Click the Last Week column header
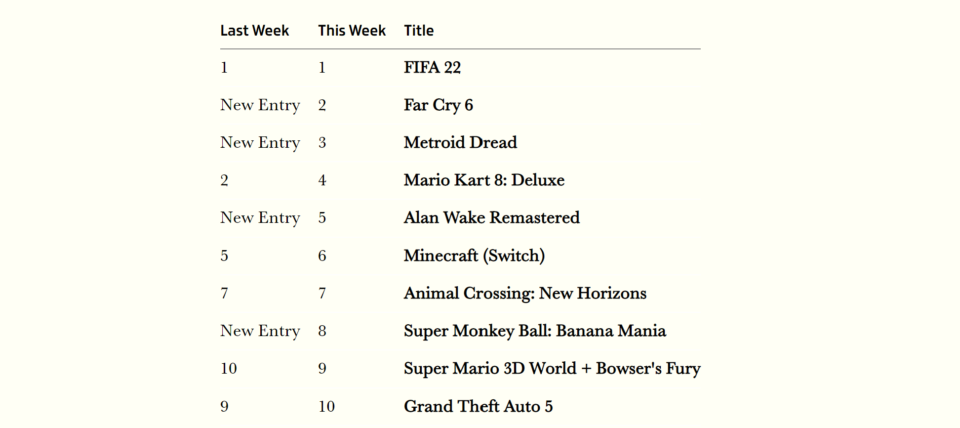 [x=254, y=31]
